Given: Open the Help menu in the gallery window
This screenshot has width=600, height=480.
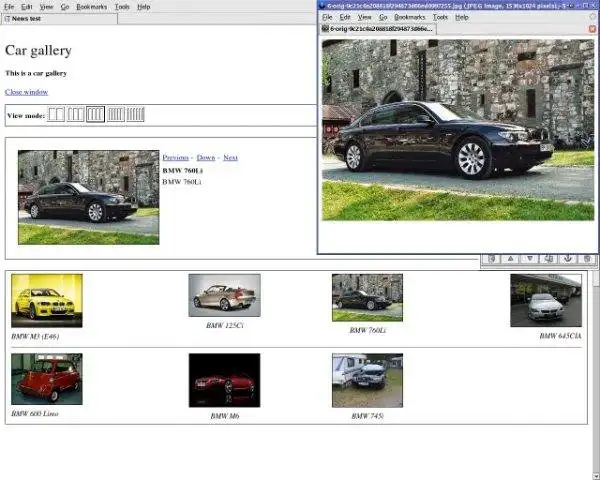Looking at the screenshot, I should pyautogui.click(x=143, y=7).
